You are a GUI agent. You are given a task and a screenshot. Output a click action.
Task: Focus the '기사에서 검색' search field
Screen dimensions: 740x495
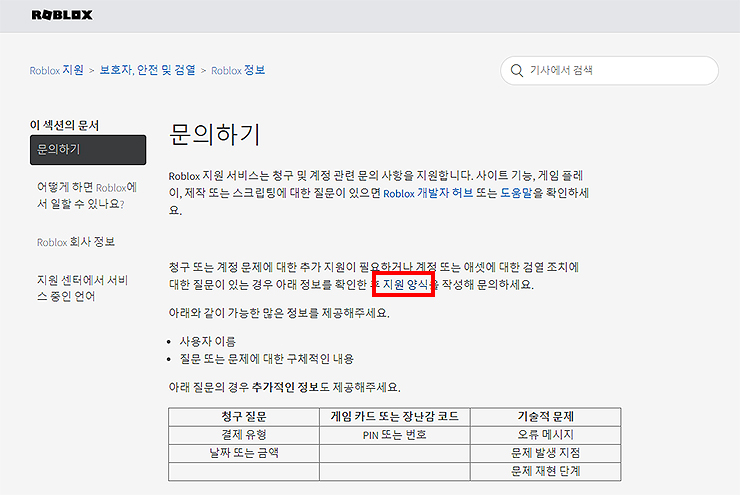[x=609, y=71]
